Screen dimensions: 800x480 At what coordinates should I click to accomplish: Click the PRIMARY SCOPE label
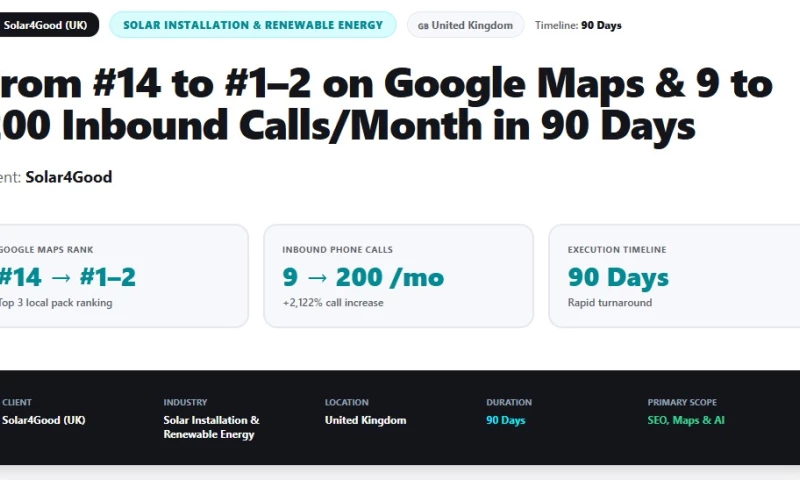(x=682, y=402)
